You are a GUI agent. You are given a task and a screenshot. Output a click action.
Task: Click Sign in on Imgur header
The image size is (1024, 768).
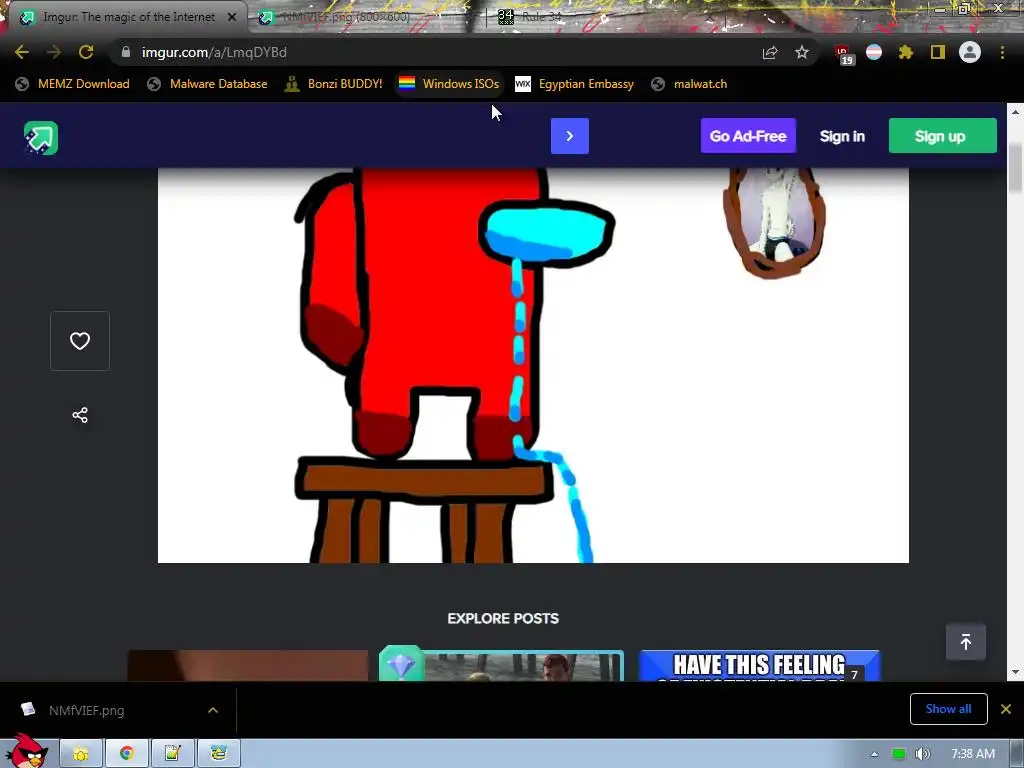[x=842, y=136]
